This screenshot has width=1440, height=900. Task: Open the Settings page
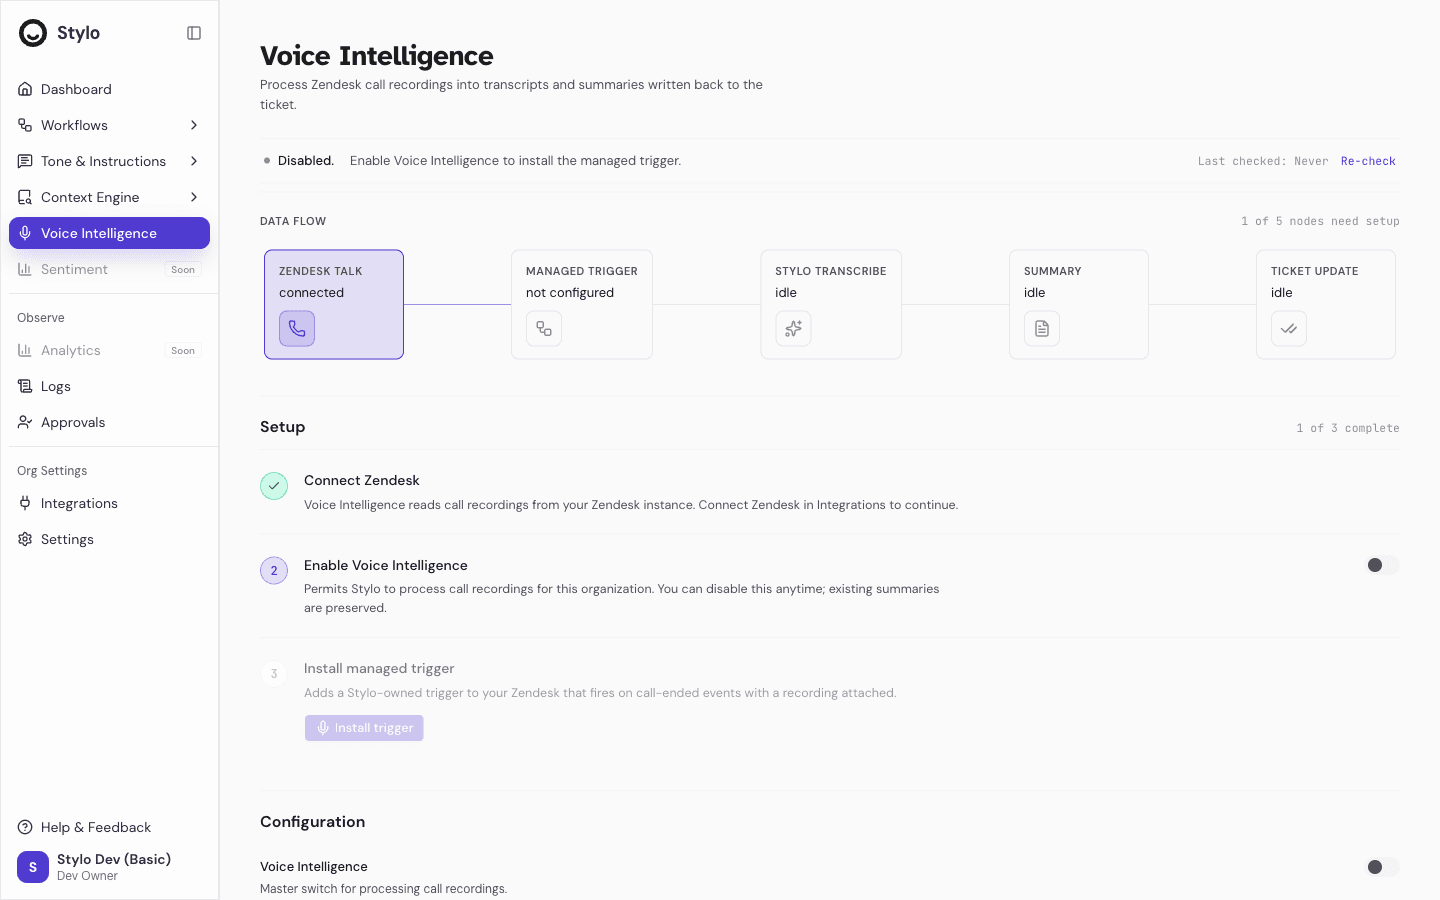click(109, 539)
